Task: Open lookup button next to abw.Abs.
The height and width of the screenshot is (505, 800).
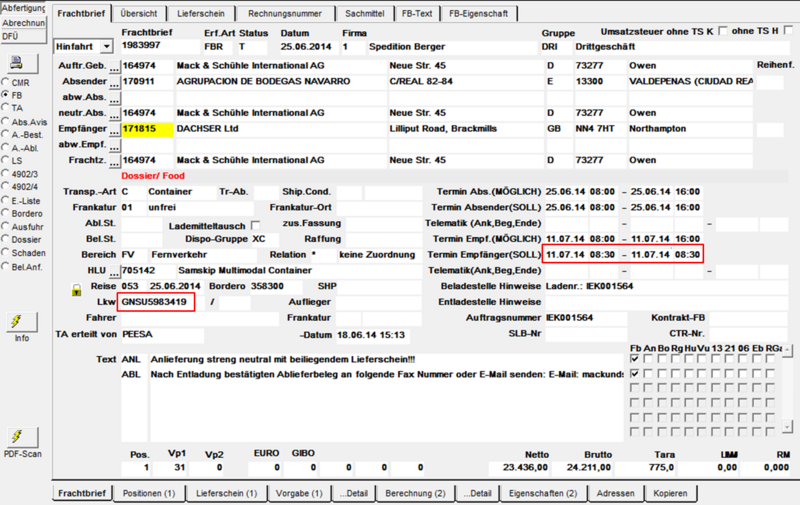Action: click(x=114, y=98)
